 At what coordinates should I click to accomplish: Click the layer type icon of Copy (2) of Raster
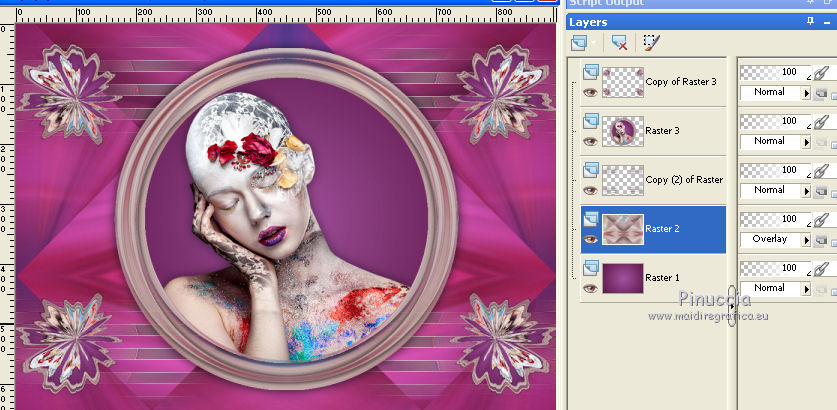pos(590,170)
